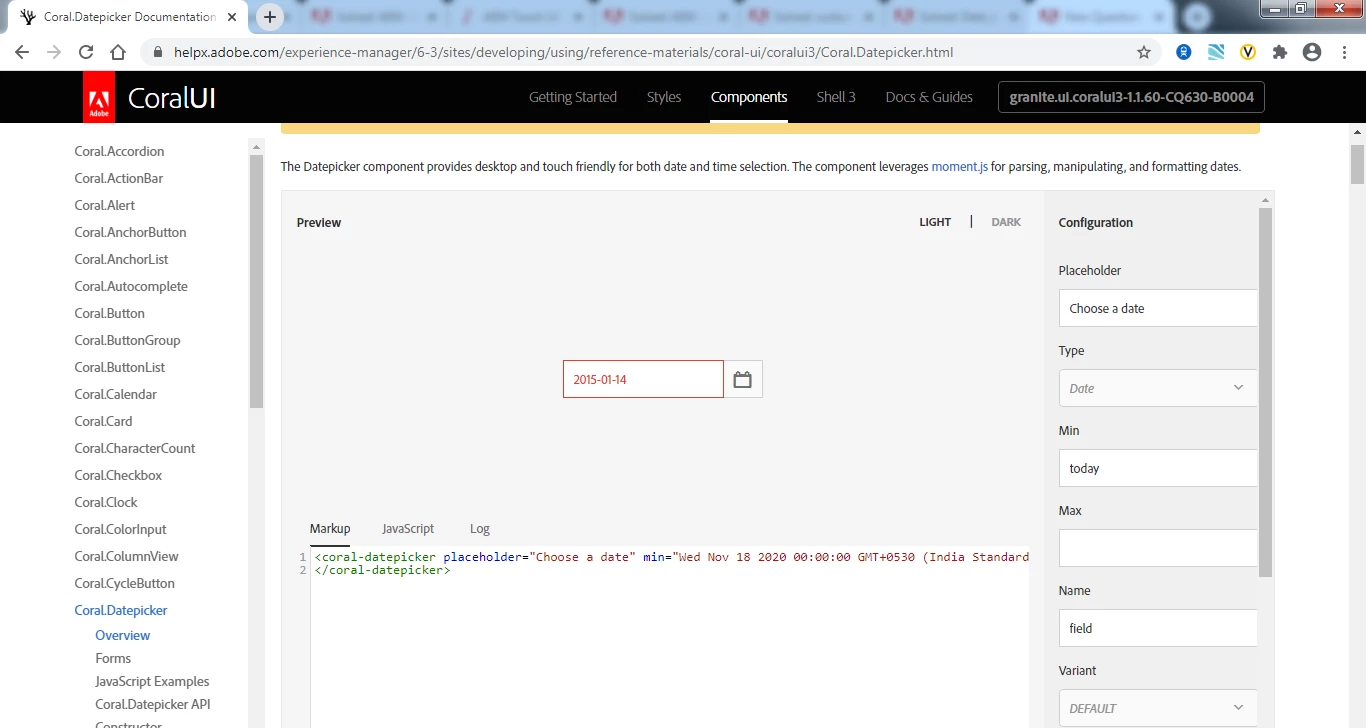This screenshot has width=1366, height=728.
Task: Open Coral.Autocomplete in the sidebar
Action: coord(131,286)
